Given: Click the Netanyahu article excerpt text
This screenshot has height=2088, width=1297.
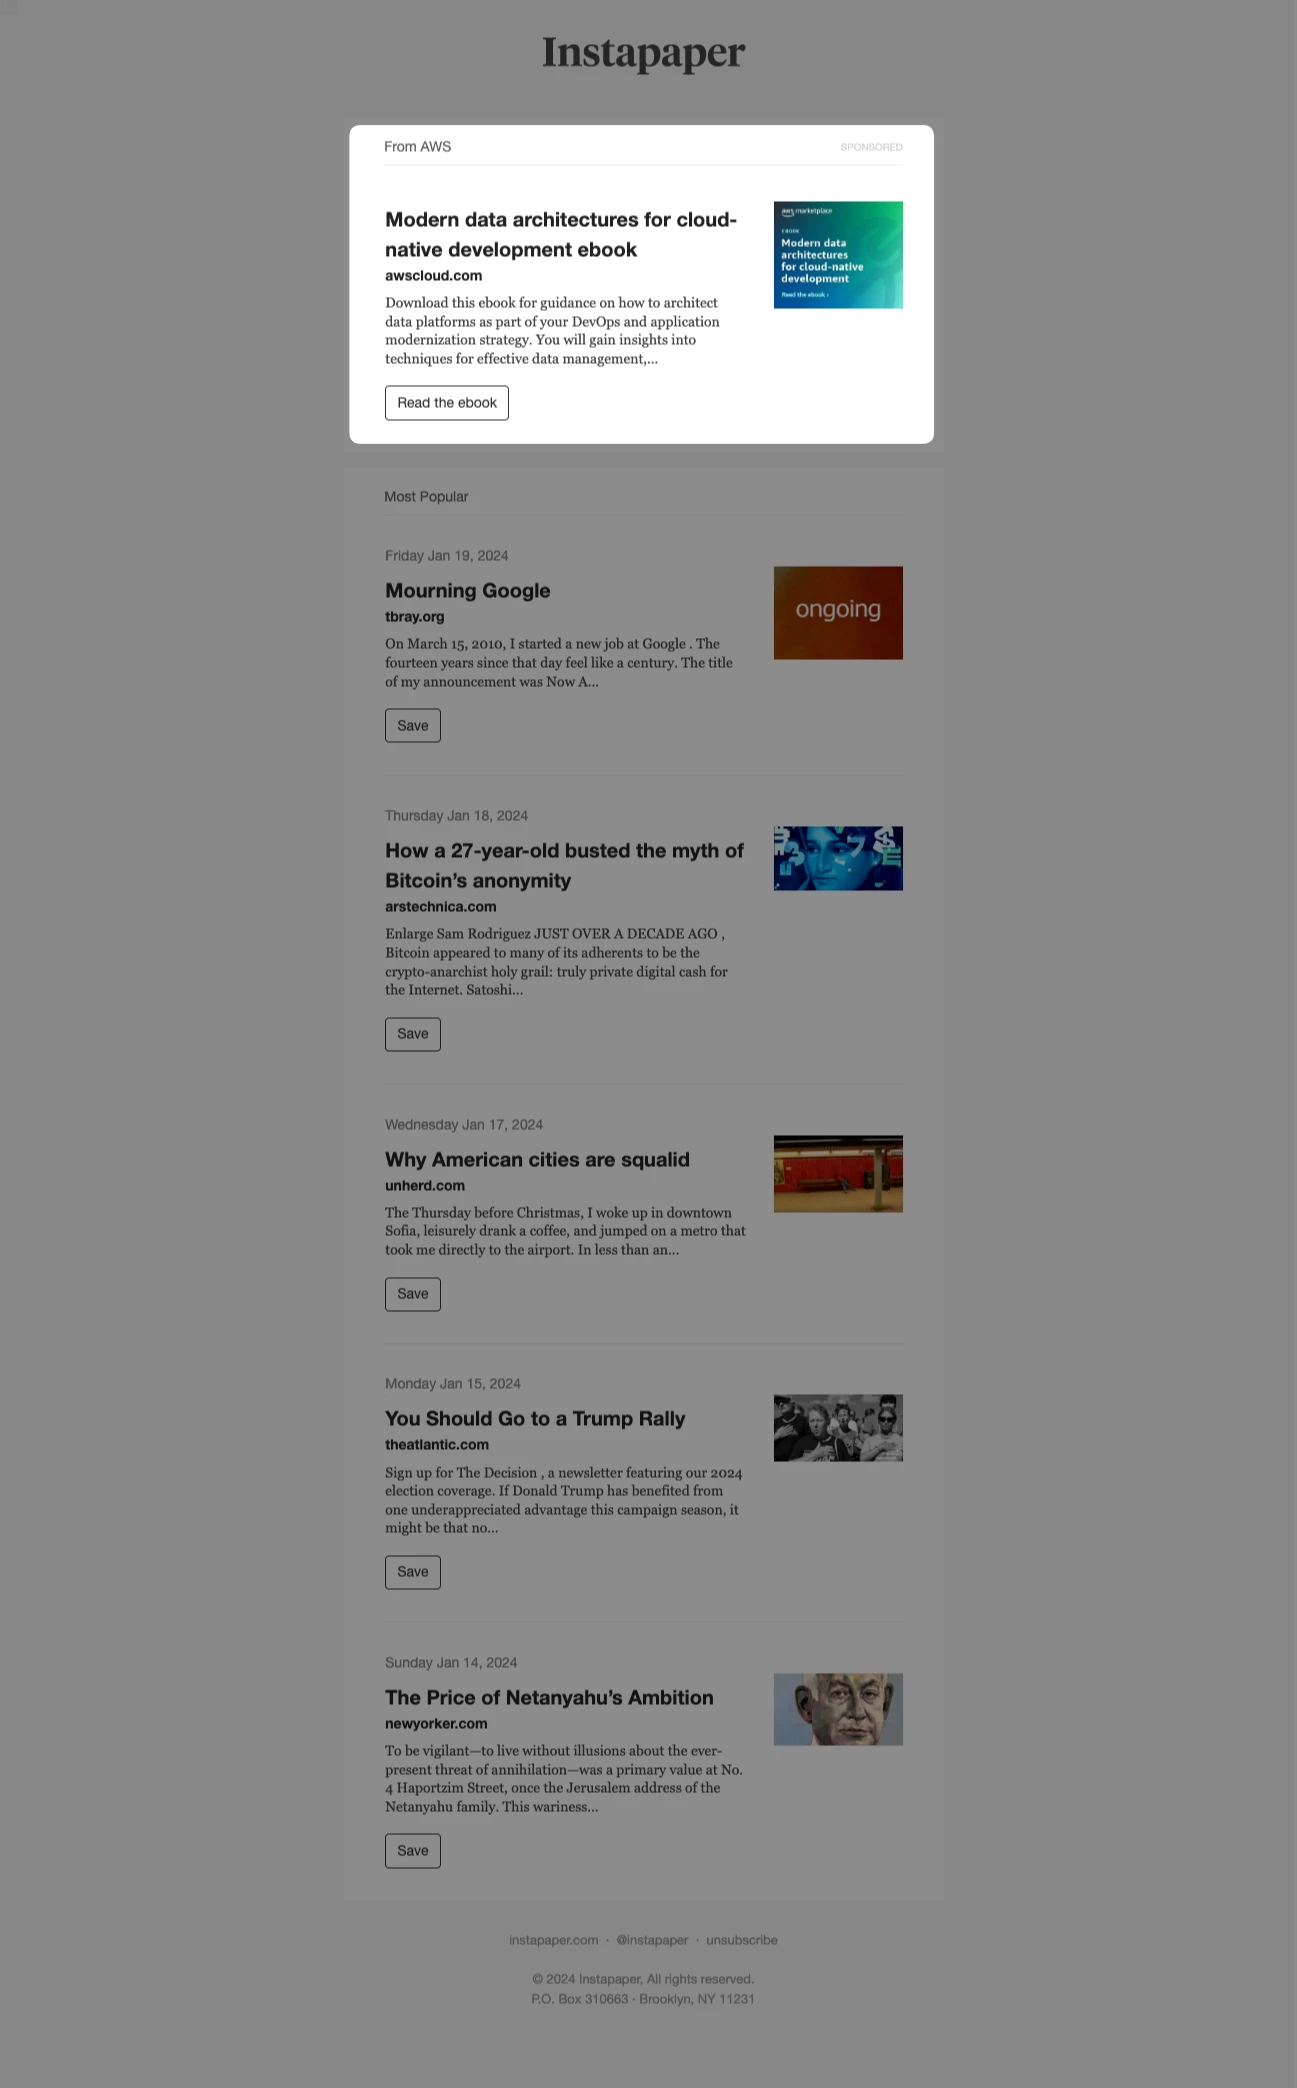Looking at the screenshot, I should pos(563,1779).
